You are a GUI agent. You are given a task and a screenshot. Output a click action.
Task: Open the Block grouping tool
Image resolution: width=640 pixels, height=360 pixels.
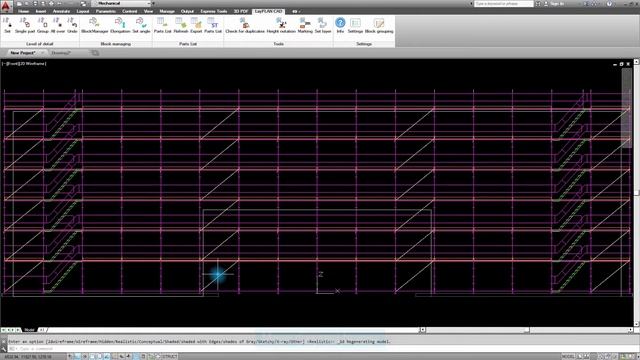point(379,25)
